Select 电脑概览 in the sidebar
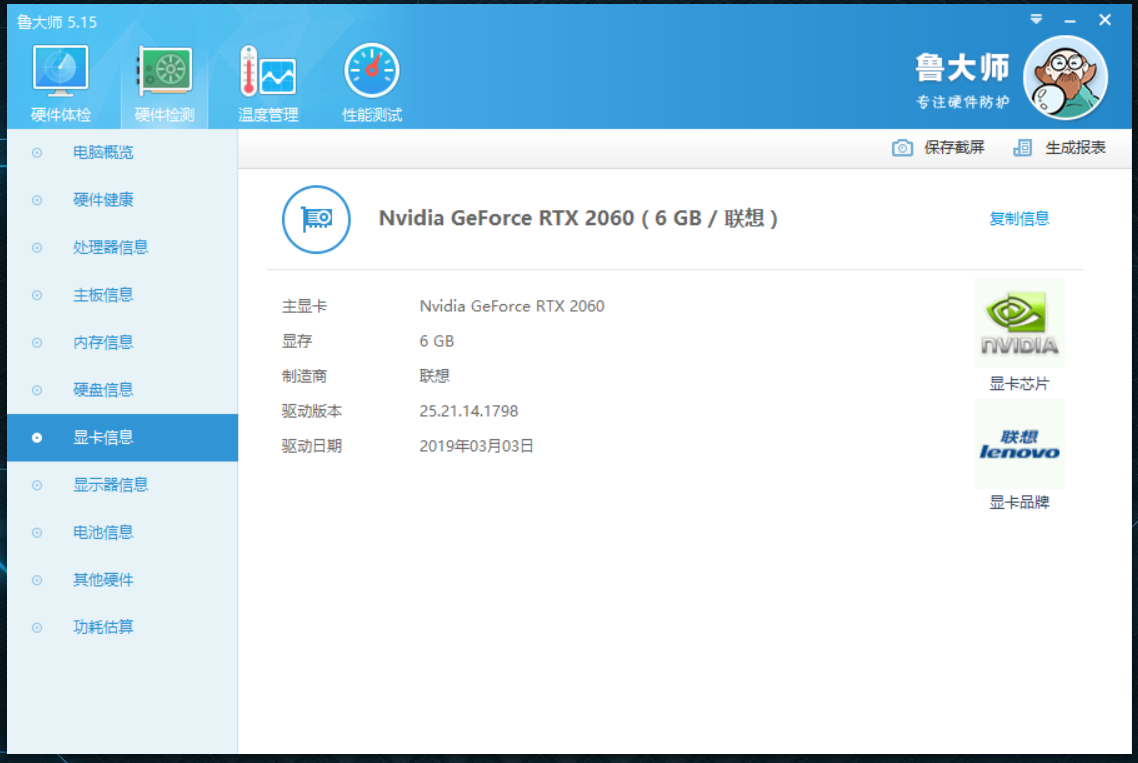This screenshot has width=1138, height=763. [x=123, y=152]
